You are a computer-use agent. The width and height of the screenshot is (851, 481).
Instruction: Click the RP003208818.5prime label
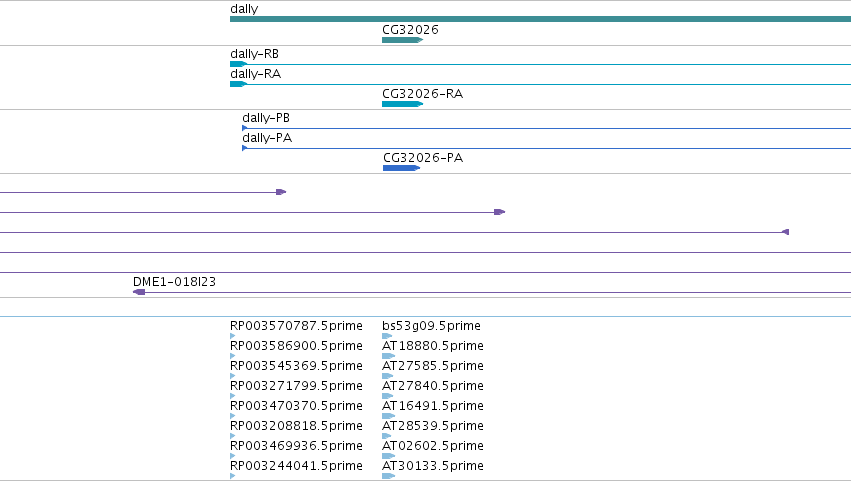pyautogui.click(x=296, y=426)
